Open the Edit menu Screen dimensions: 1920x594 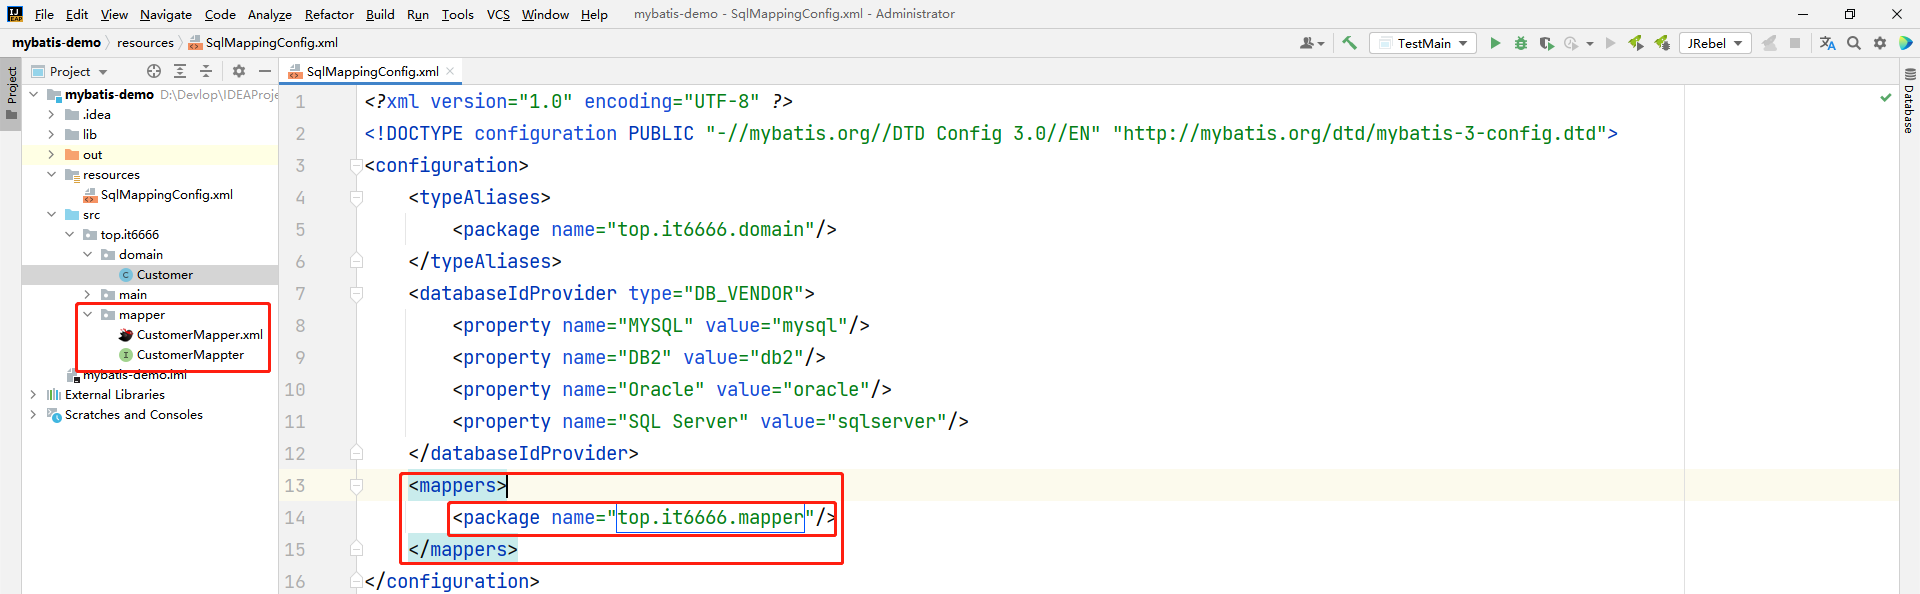(77, 14)
